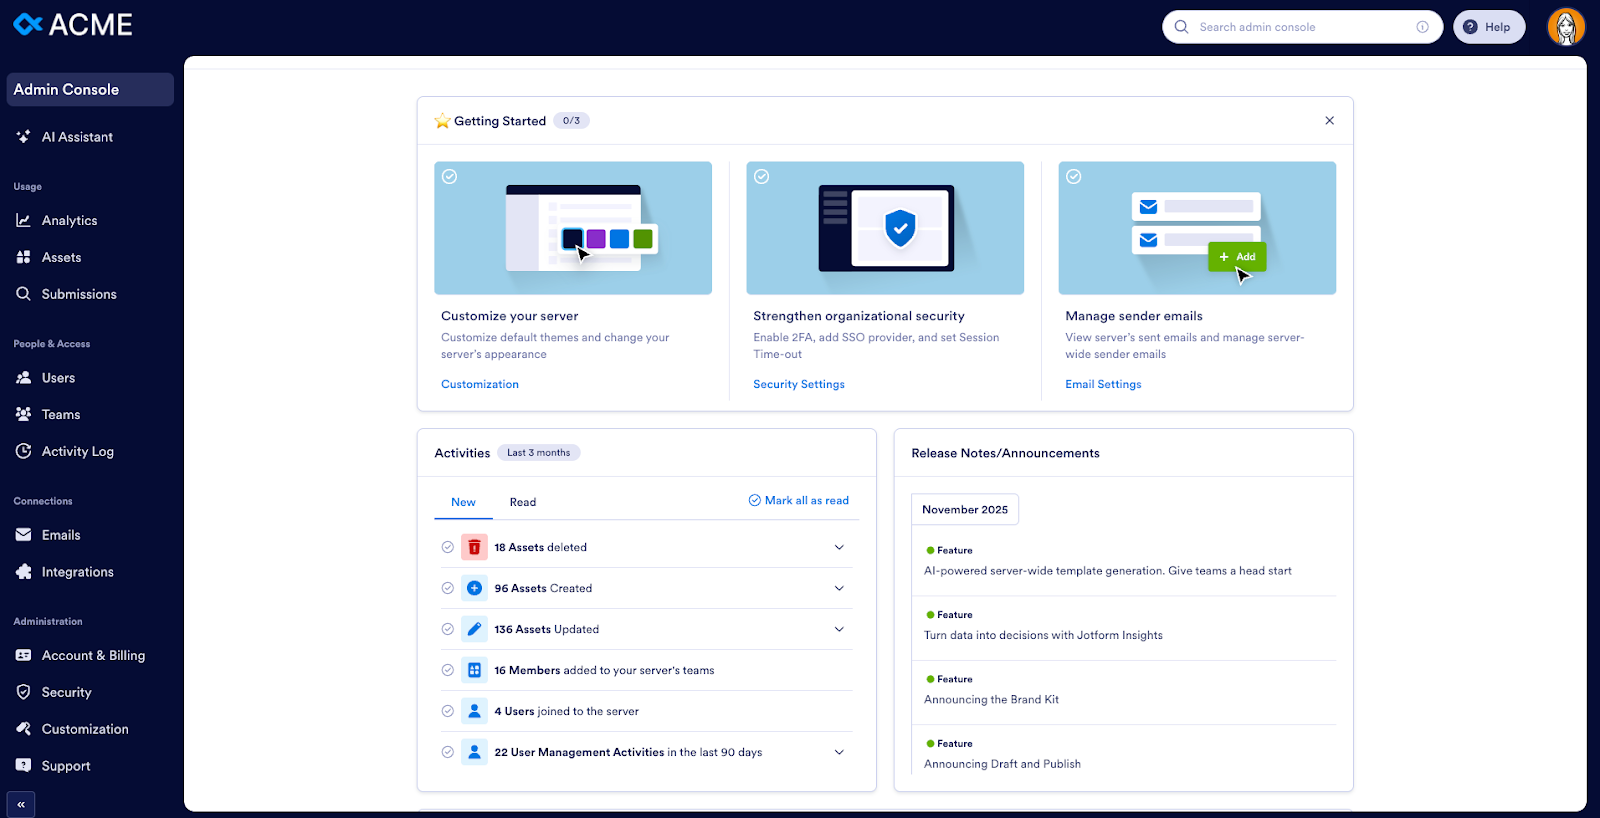This screenshot has height=818, width=1600.
Task: Click the blue plus icon for Assets Created
Action: point(474,588)
